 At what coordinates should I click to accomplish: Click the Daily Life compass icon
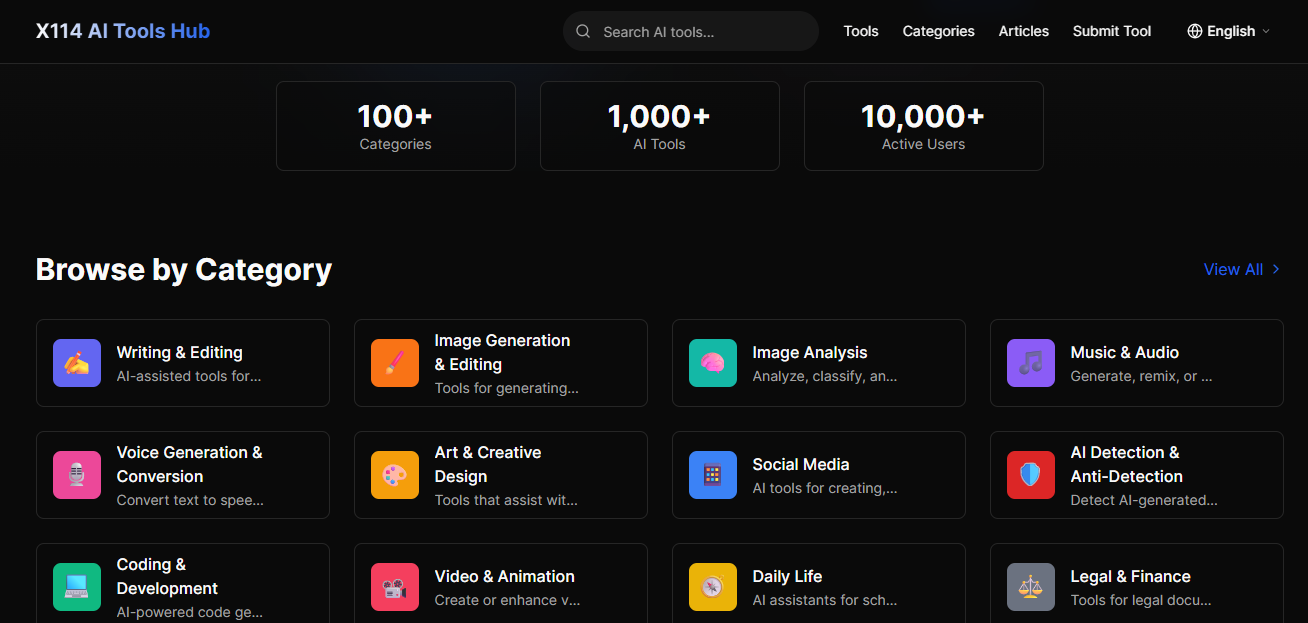tap(713, 587)
